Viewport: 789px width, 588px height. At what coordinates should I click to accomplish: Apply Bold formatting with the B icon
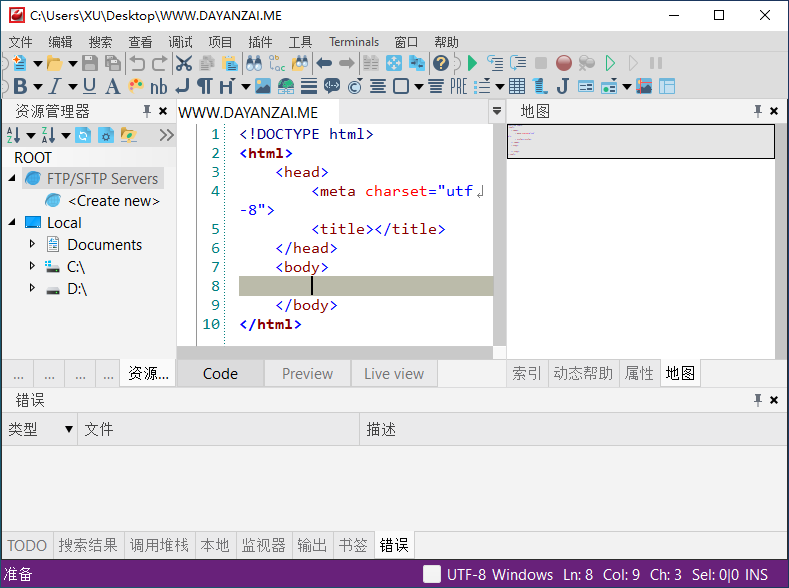click(20, 87)
